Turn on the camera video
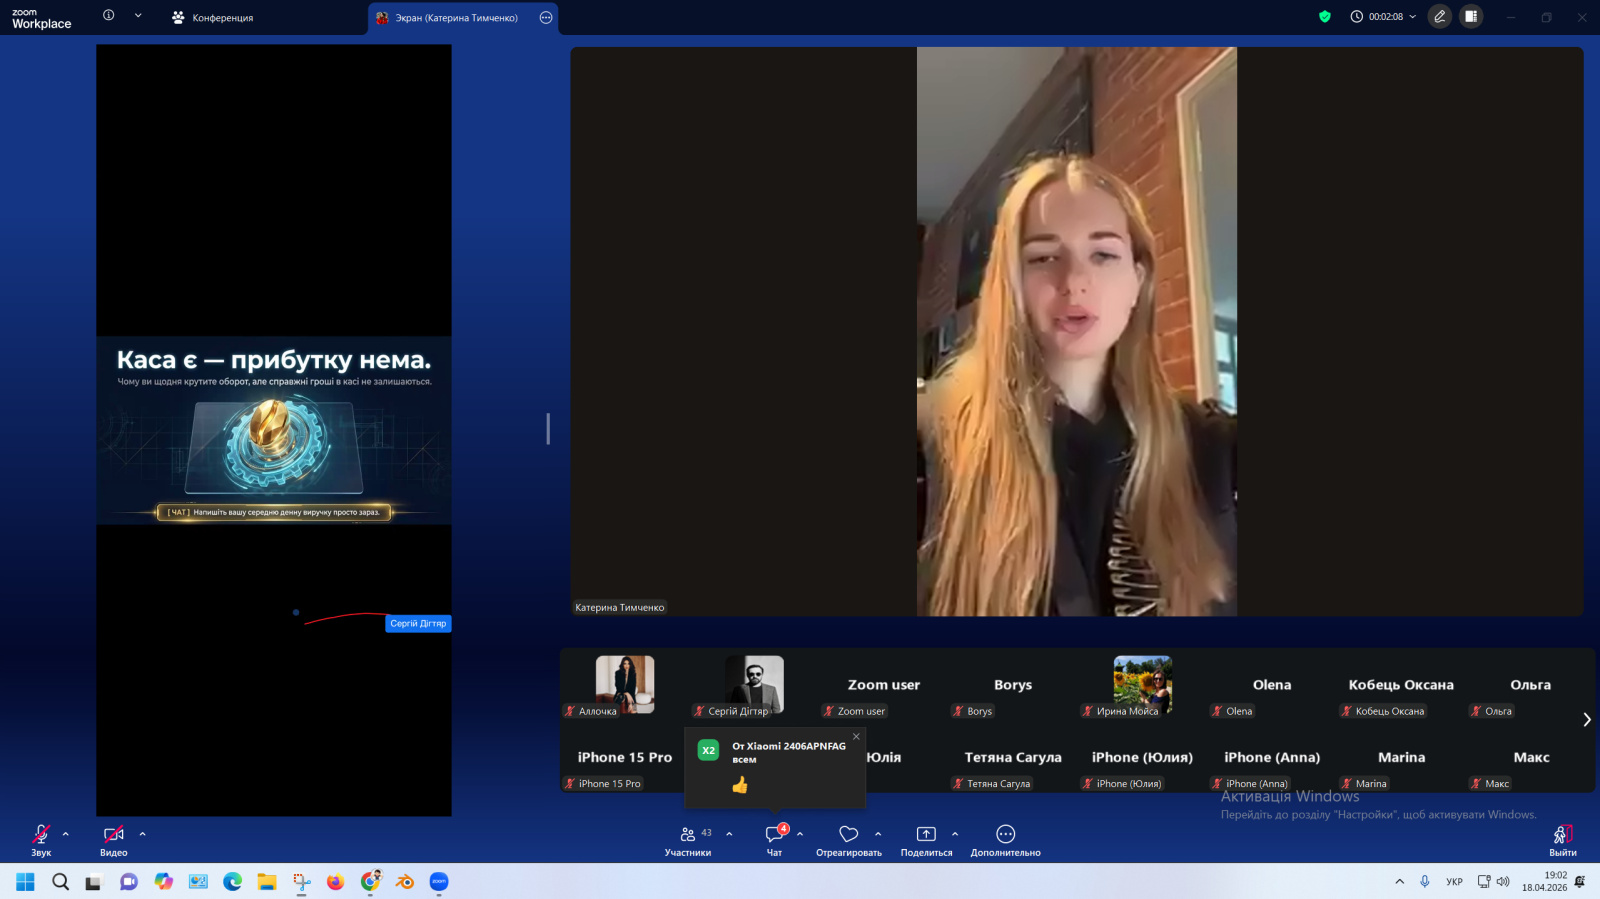The width and height of the screenshot is (1600, 899). coord(113,840)
